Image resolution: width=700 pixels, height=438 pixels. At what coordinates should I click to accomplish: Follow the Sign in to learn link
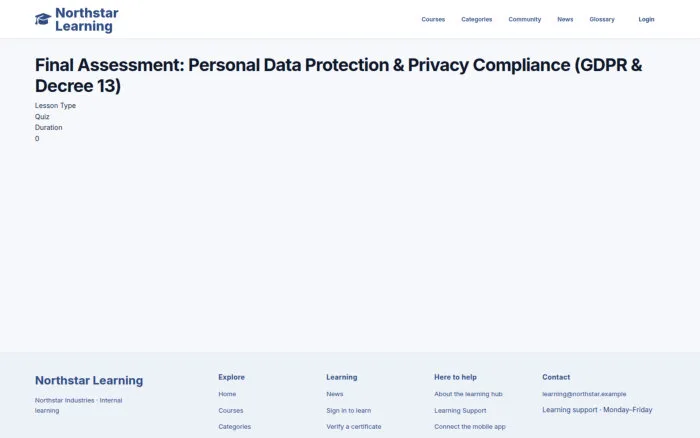pos(349,410)
